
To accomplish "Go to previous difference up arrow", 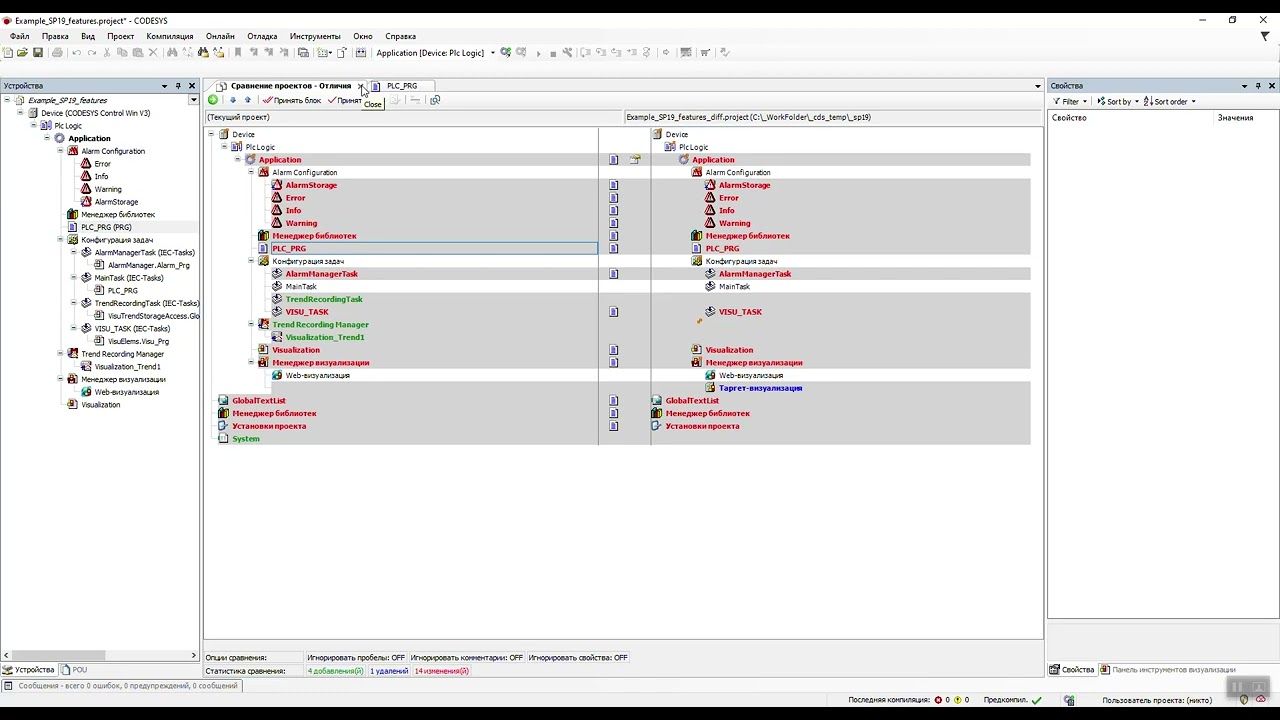I will [x=247, y=100].
